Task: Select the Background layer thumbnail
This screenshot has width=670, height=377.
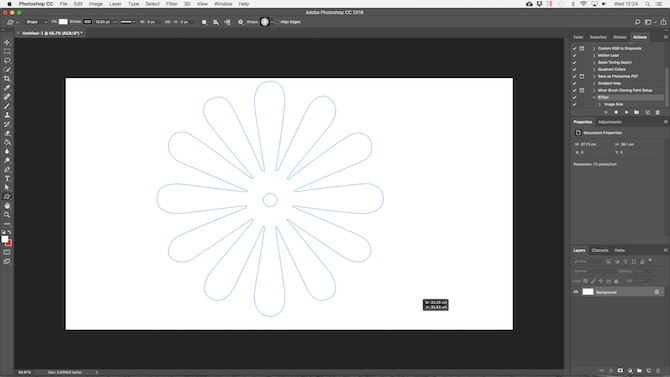Action: coord(588,292)
